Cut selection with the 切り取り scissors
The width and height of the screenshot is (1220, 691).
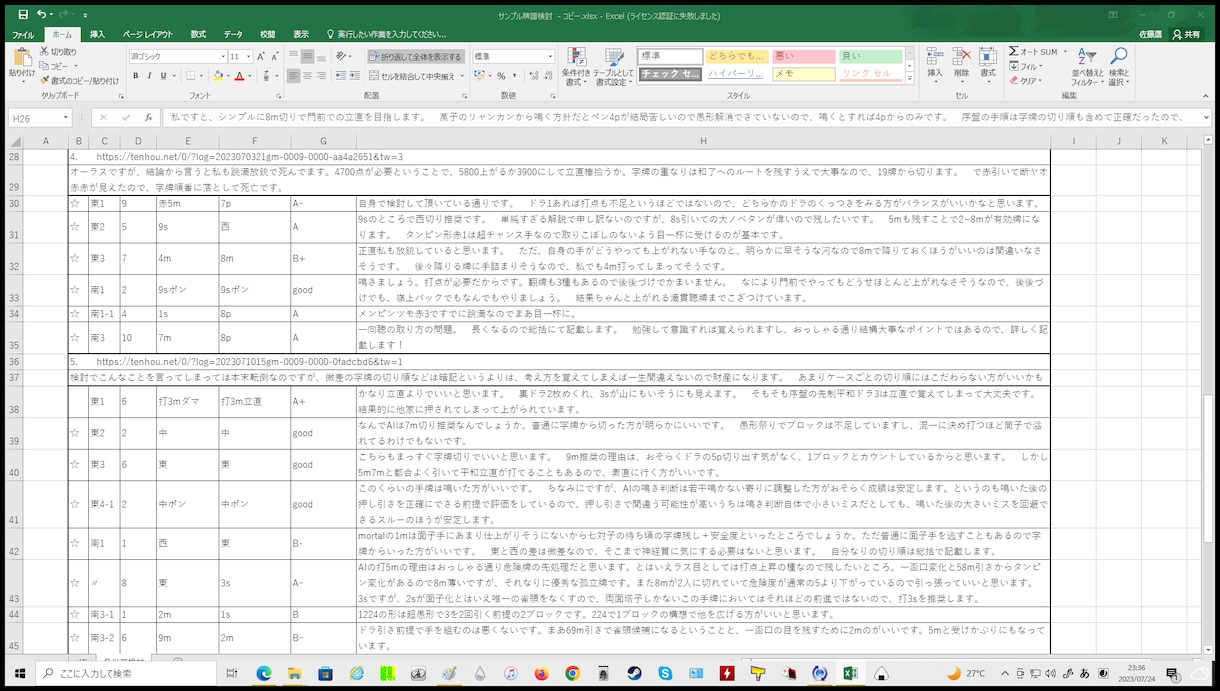57,52
